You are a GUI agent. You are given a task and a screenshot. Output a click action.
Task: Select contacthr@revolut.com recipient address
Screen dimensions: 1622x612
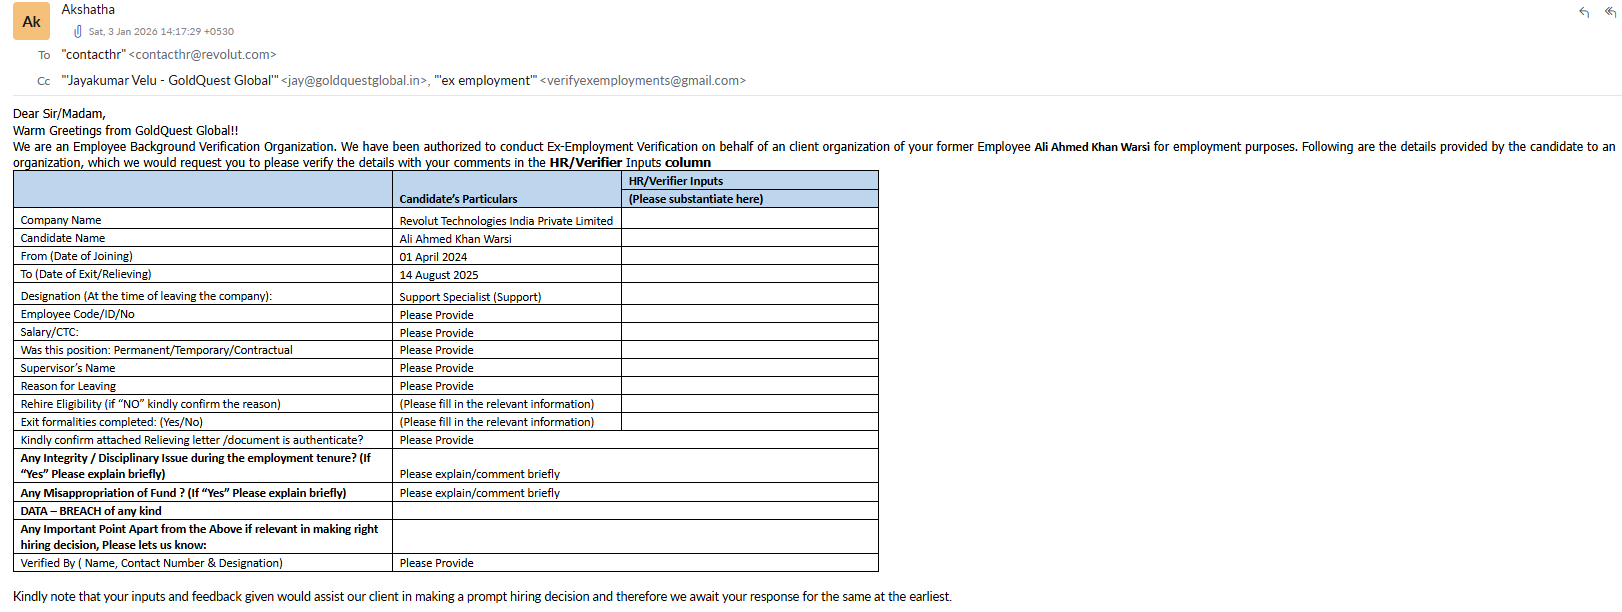(202, 55)
